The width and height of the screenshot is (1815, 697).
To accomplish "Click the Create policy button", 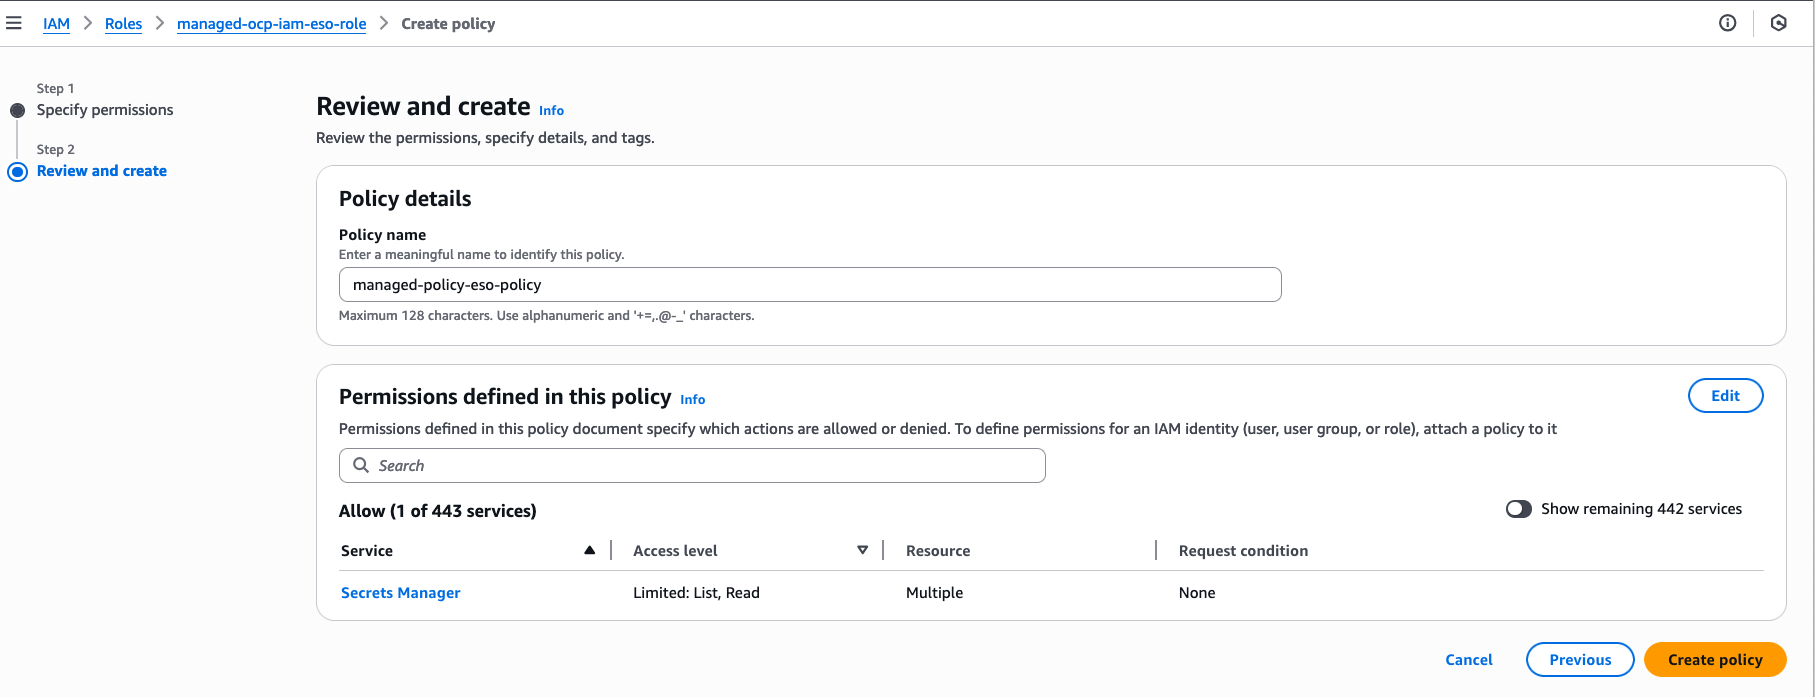I will pyautogui.click(x=1714, y=660).
